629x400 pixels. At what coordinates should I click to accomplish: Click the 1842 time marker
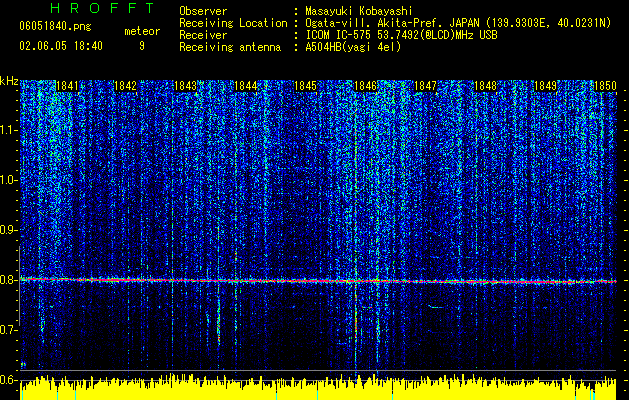click(126, 86)
